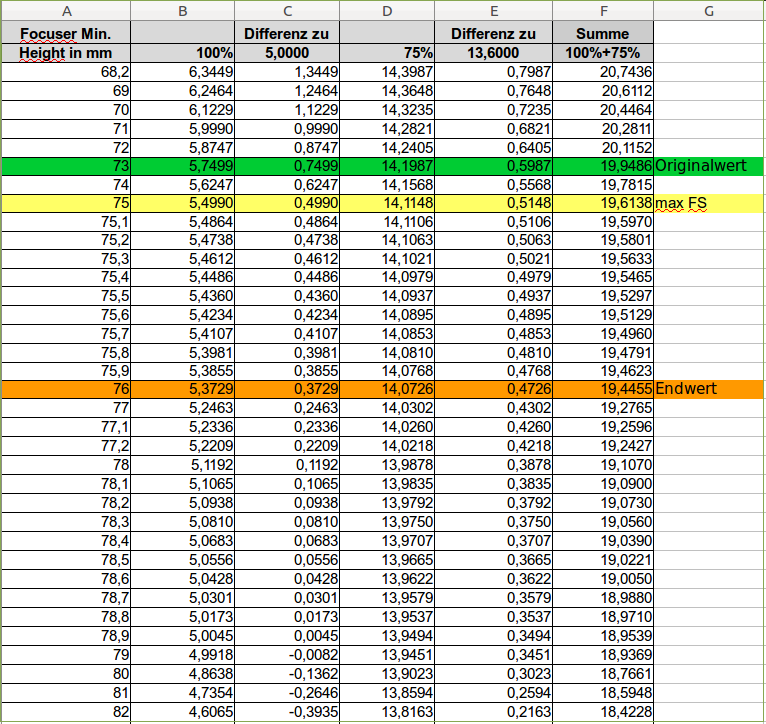
Task: Select the cell containing 4,9918
Action: click(x=183, y=655)
